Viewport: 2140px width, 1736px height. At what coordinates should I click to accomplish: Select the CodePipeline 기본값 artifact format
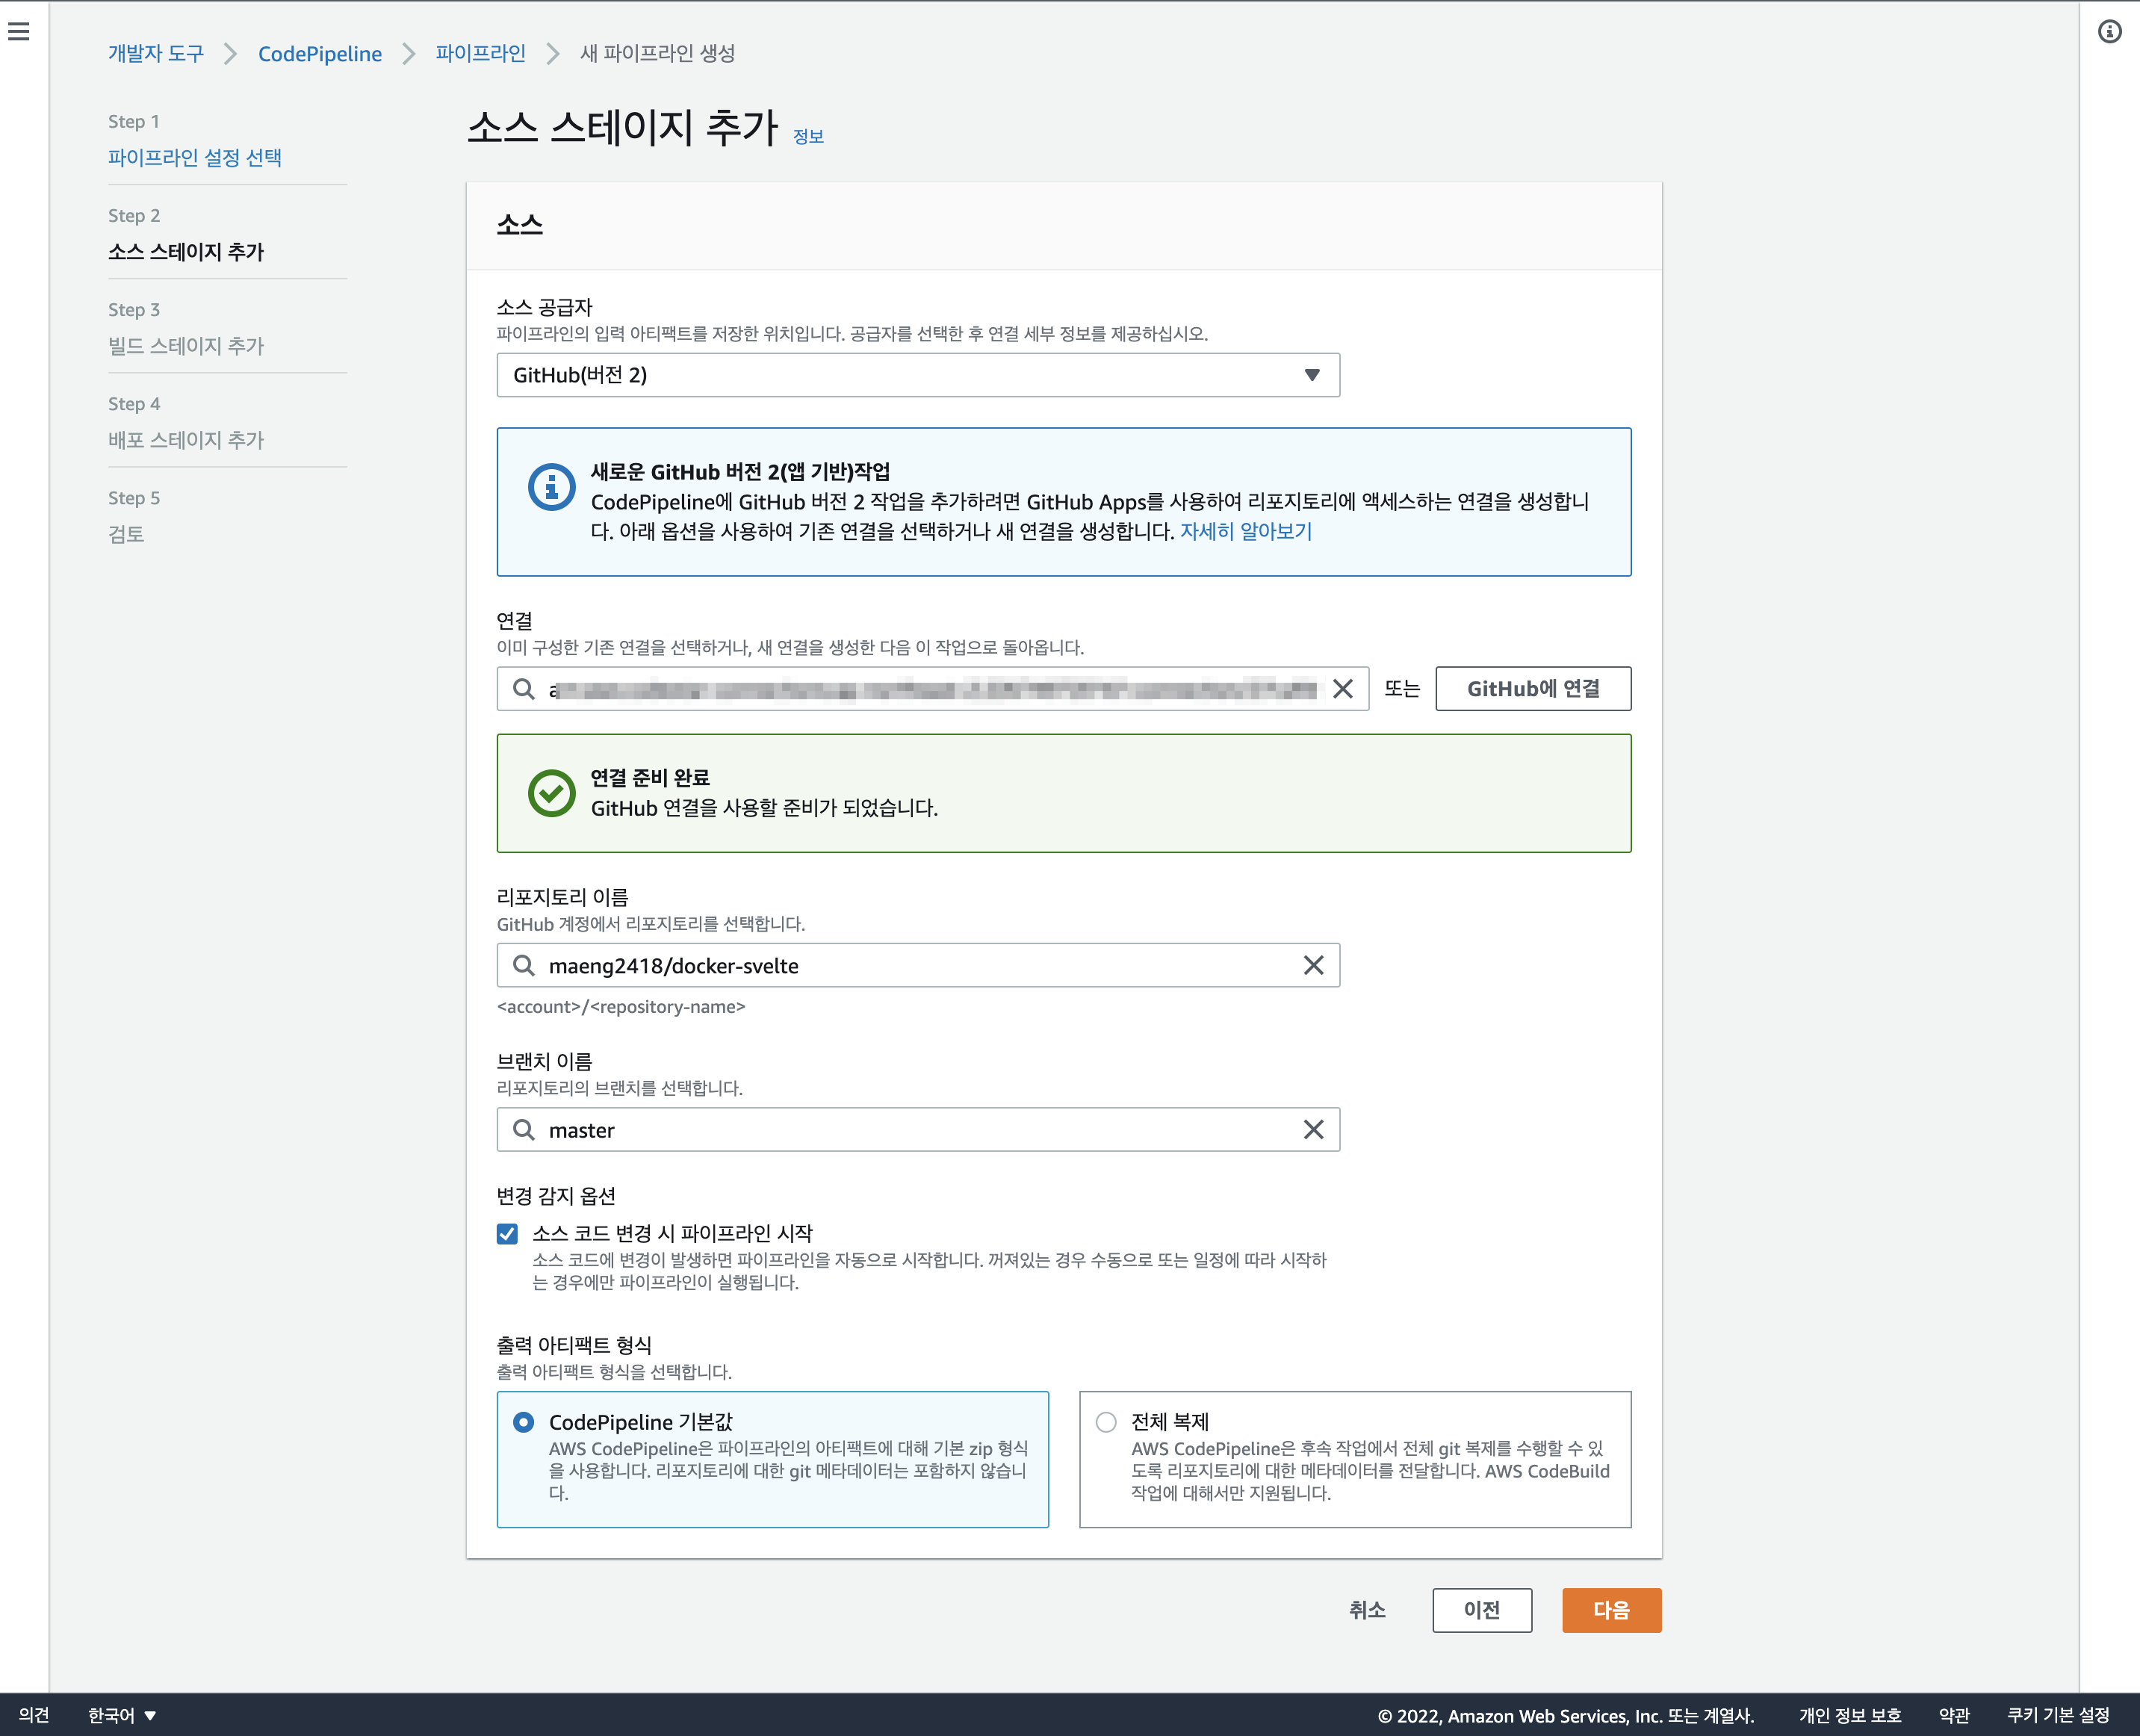(x=523, y=1422)
